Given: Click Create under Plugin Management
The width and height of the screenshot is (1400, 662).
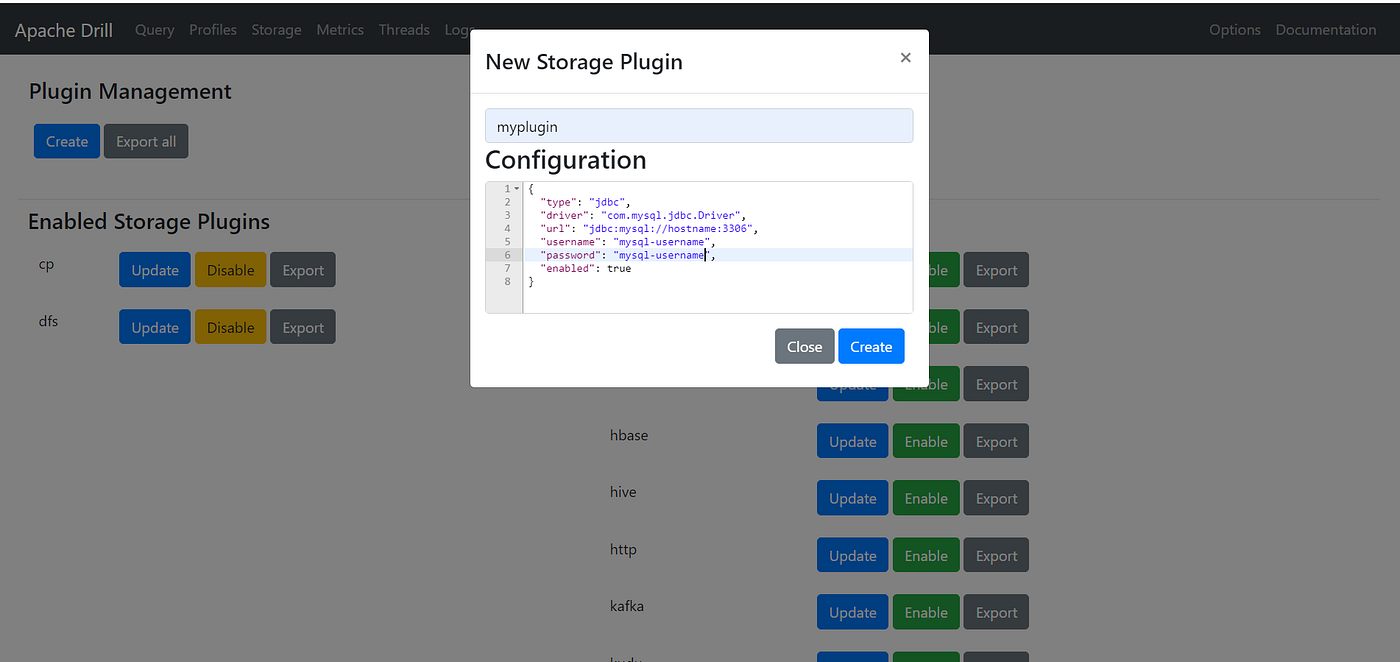Looking at the screenshot, I should (67, 141).
